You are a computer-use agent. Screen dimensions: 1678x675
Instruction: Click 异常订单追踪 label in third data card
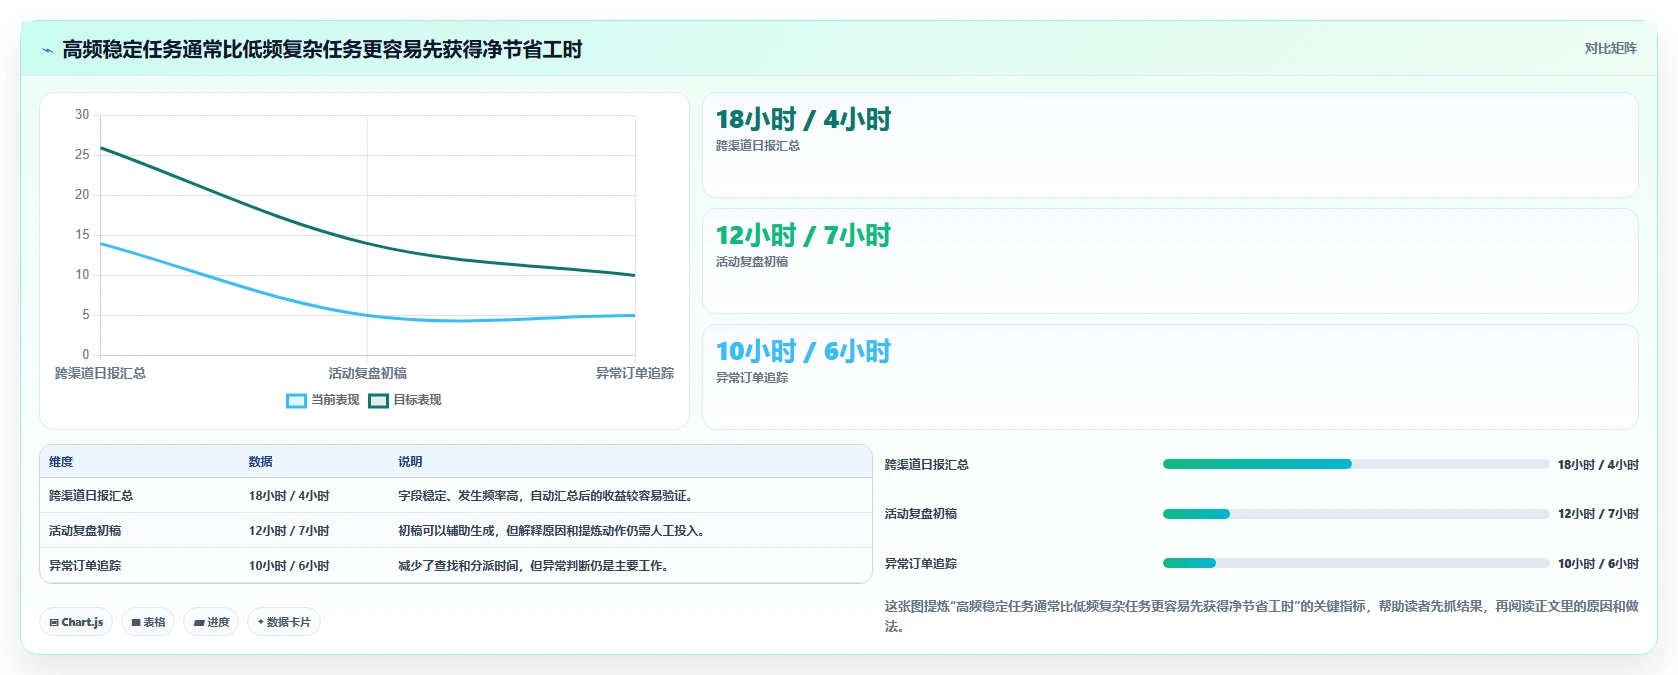751,378
